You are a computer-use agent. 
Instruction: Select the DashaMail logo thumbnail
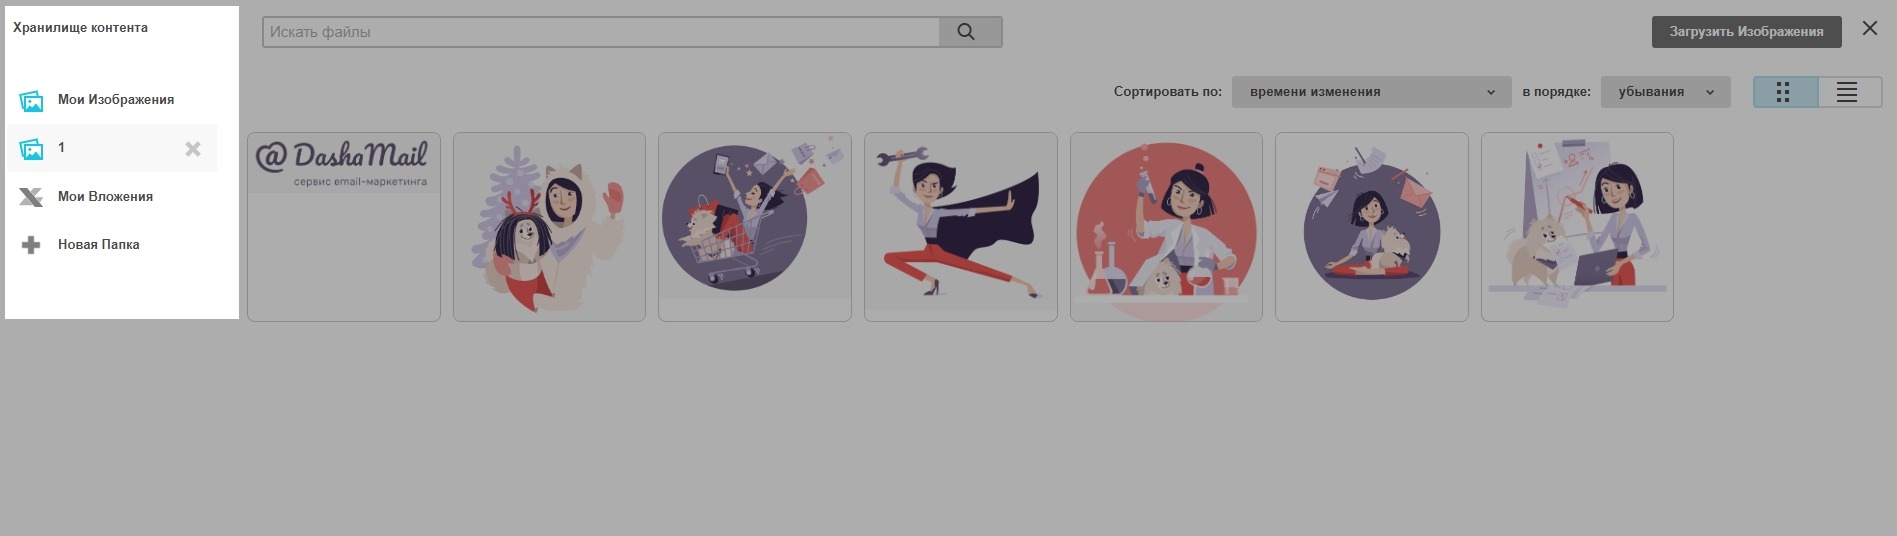pos(344,227)
